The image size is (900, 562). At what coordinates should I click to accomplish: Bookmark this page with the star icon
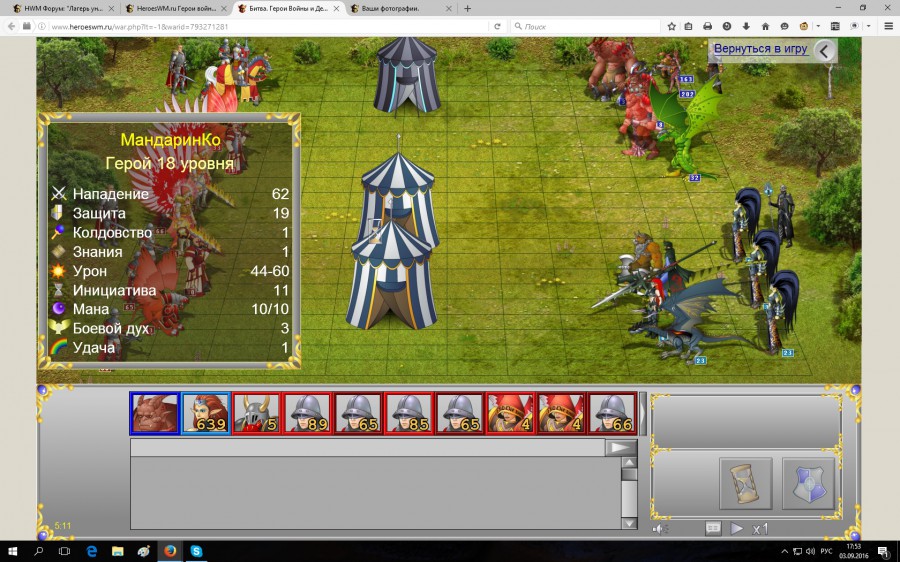672,26
